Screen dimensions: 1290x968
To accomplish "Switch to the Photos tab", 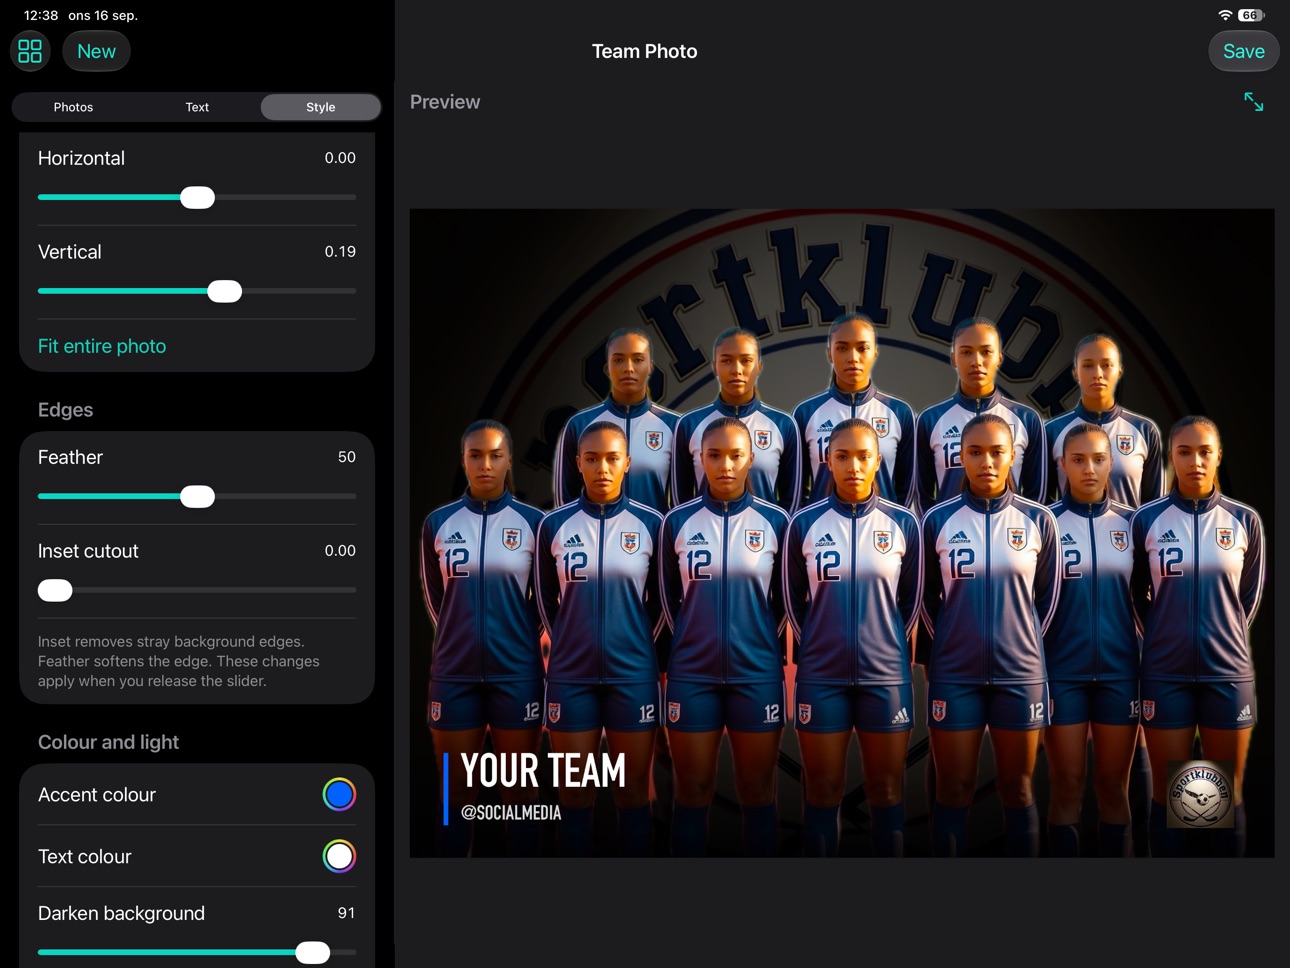I will [x=73, y=107].
